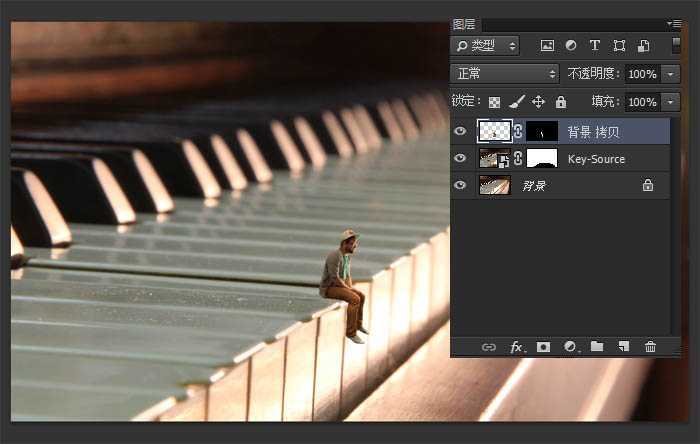Click the 不透明度 100% opacity field

tap(642, 74)
